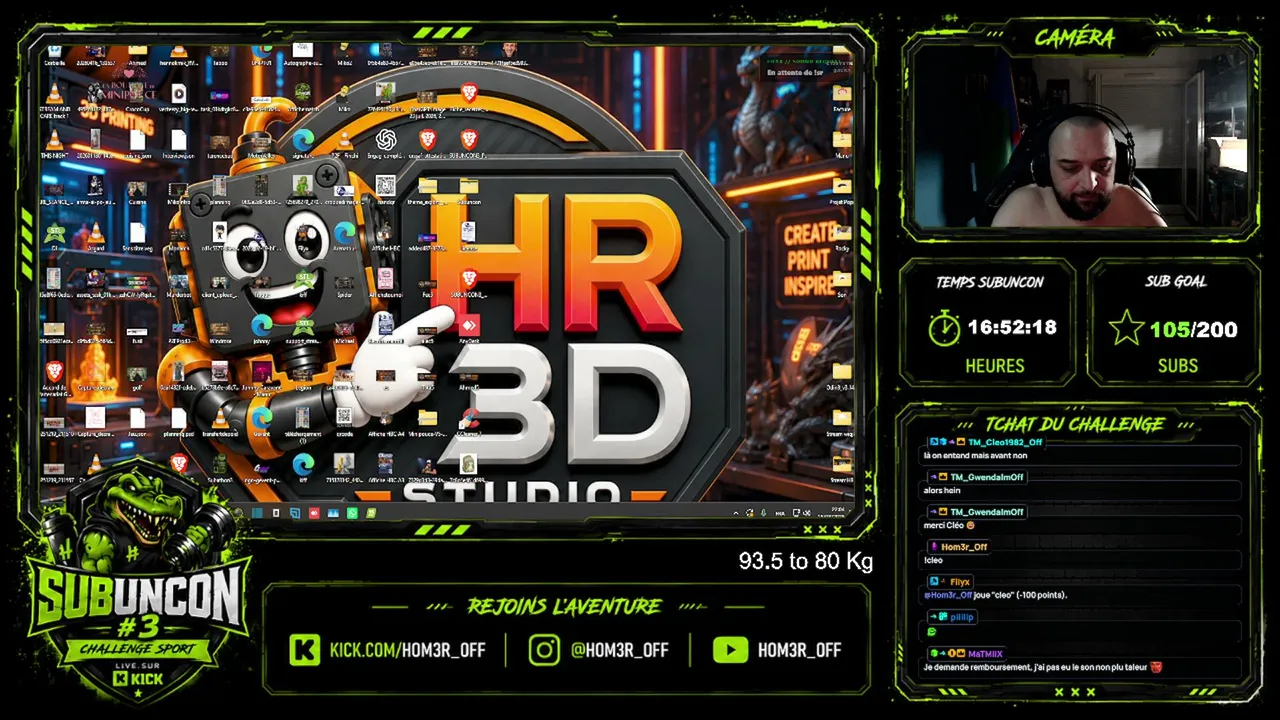Click the HOM3R_OFF name beside the YouTube logo

[x=799, y=650]
